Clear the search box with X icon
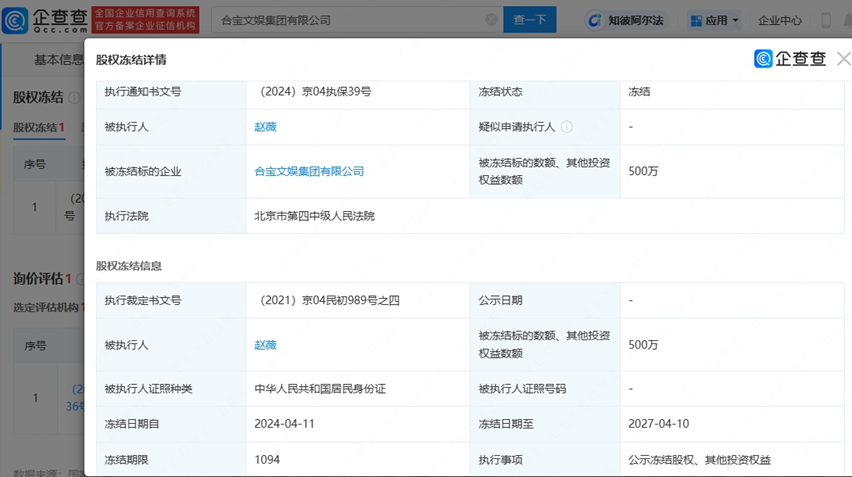852x477 pixels. pyautogui.click(x=491, y=20)
